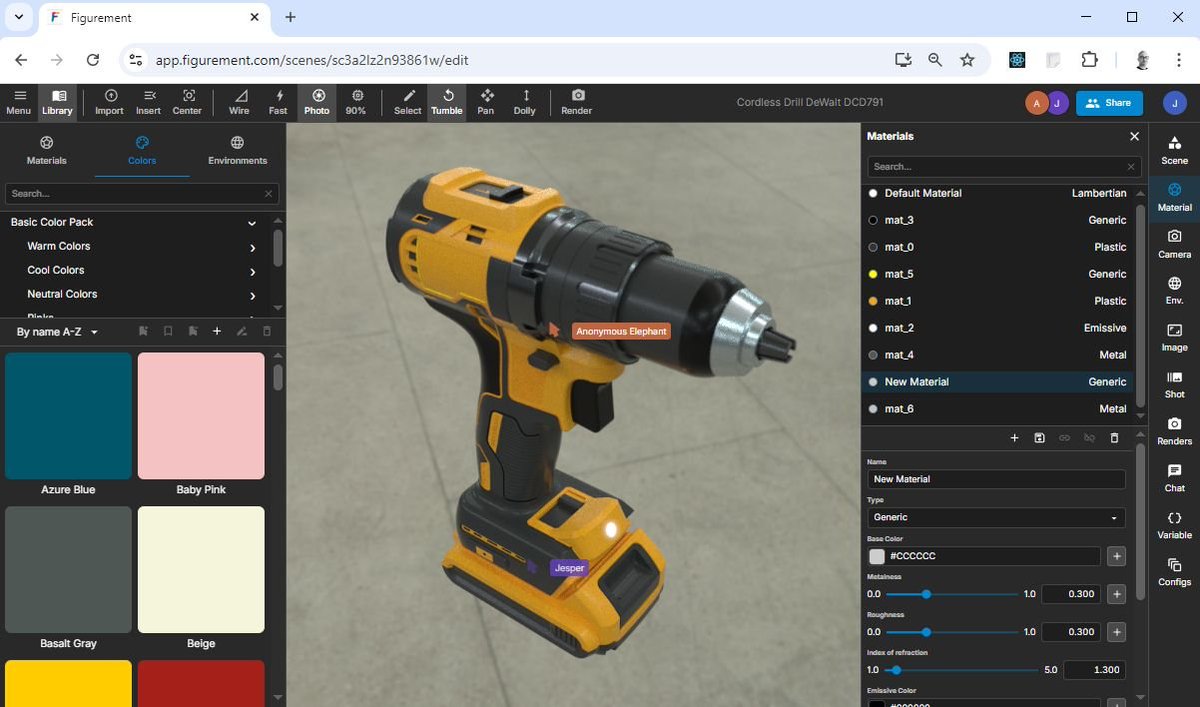Close the Materials panel
The height and width of the screenshot is (707, 1200).
coord(1134,136)
